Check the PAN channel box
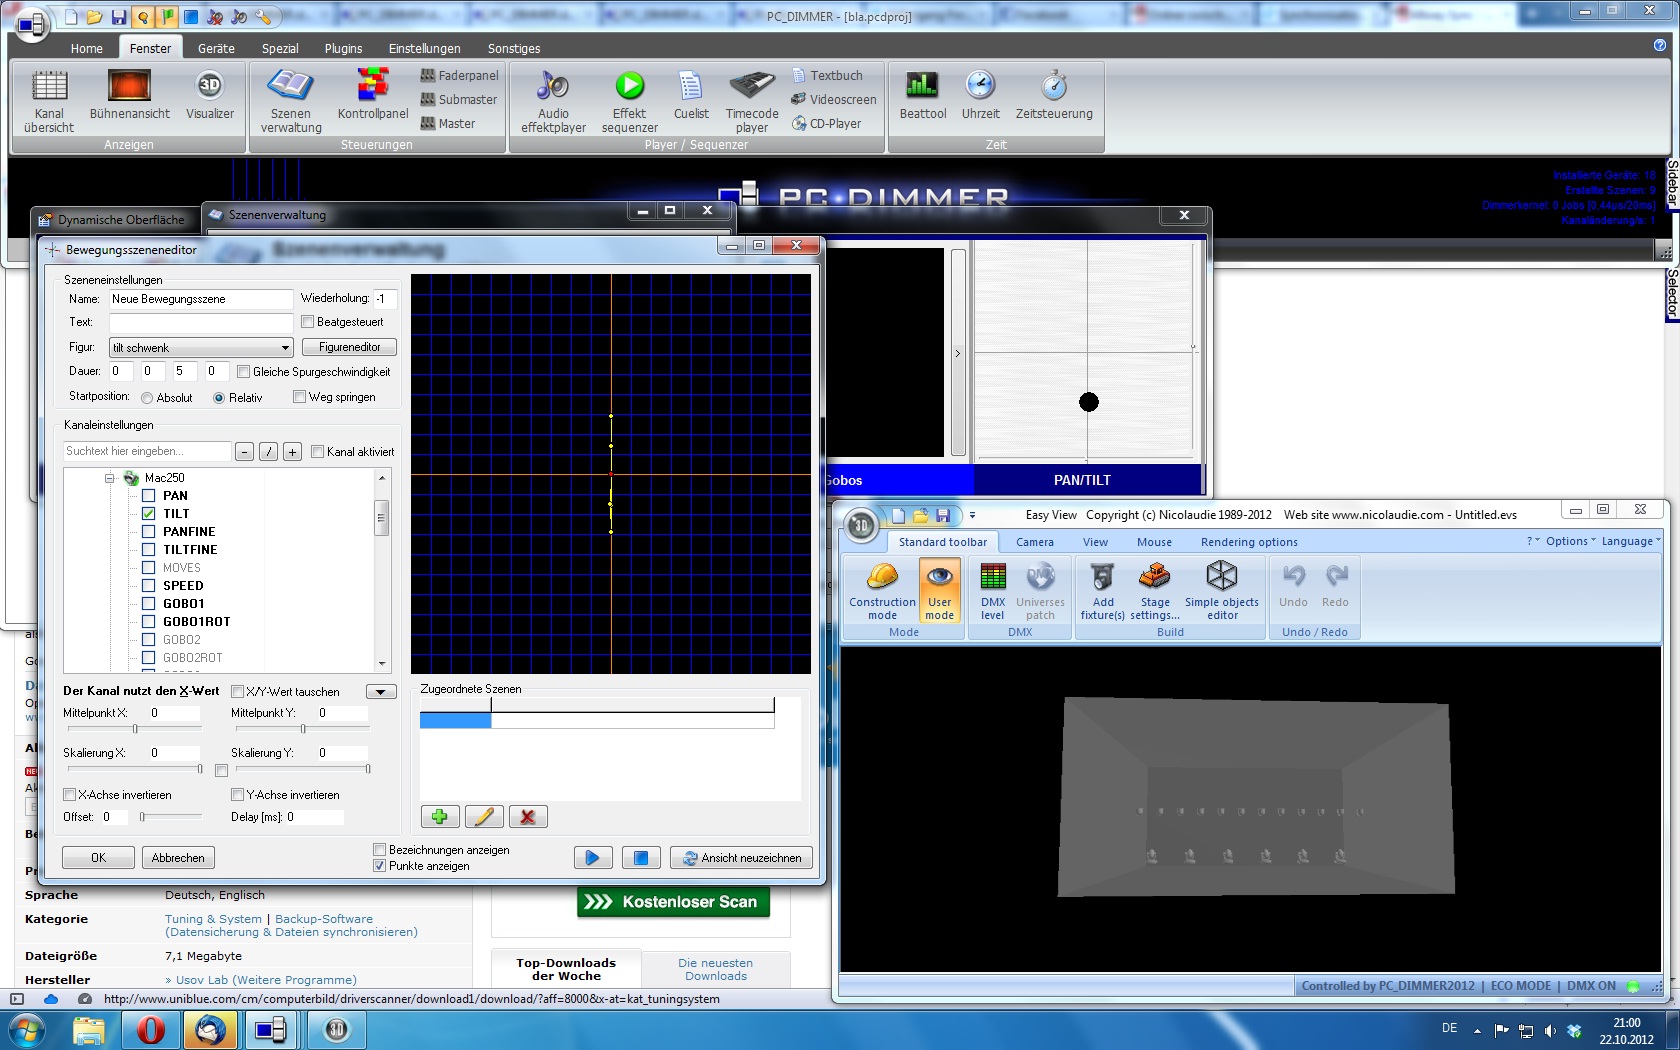 (x=148, y=496)
